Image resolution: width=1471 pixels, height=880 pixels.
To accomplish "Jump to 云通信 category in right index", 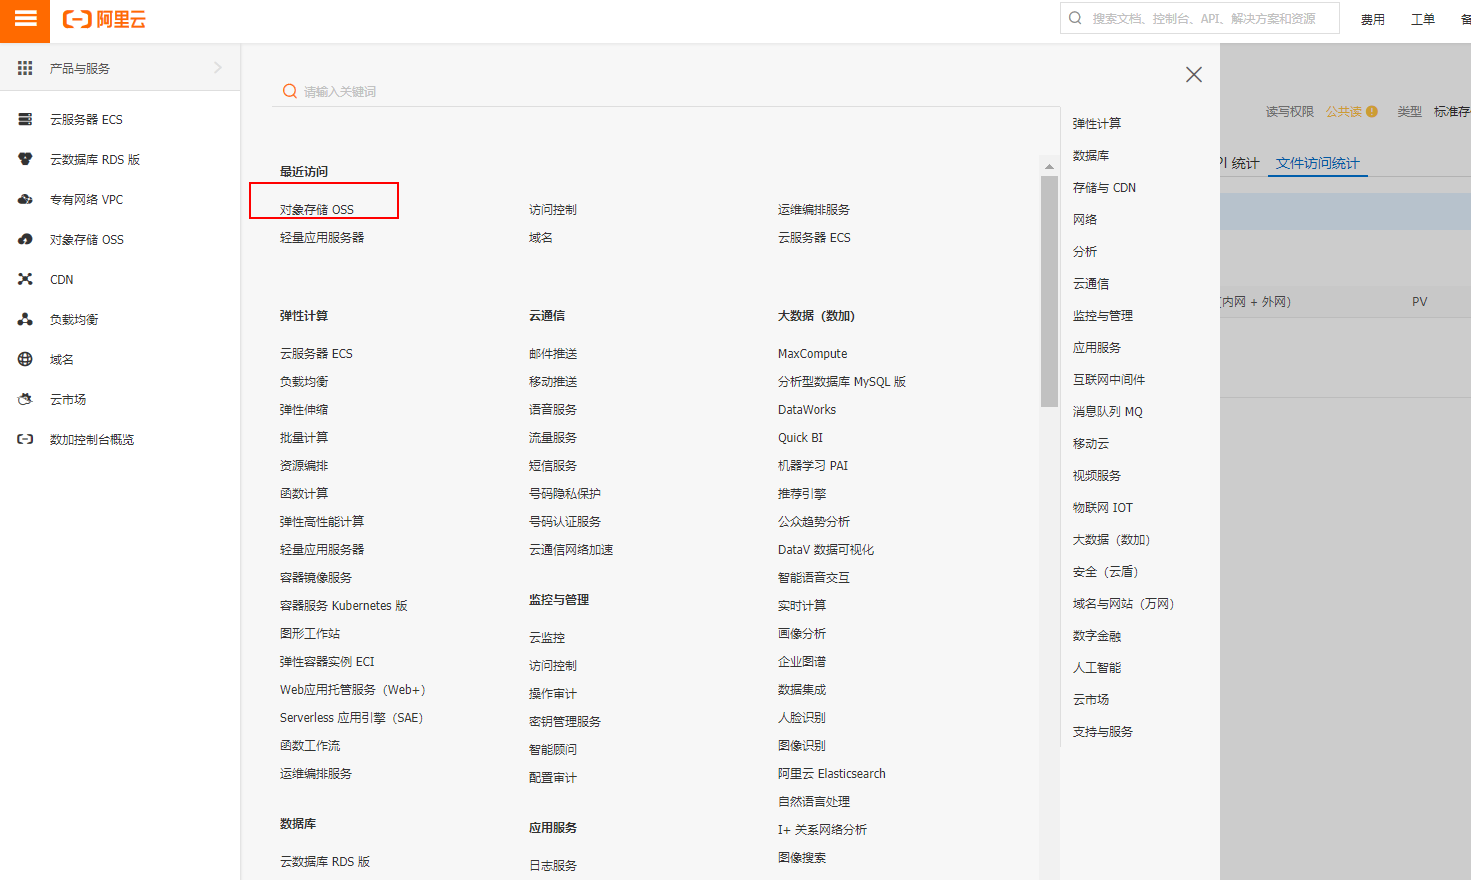I will point(1091,283).
